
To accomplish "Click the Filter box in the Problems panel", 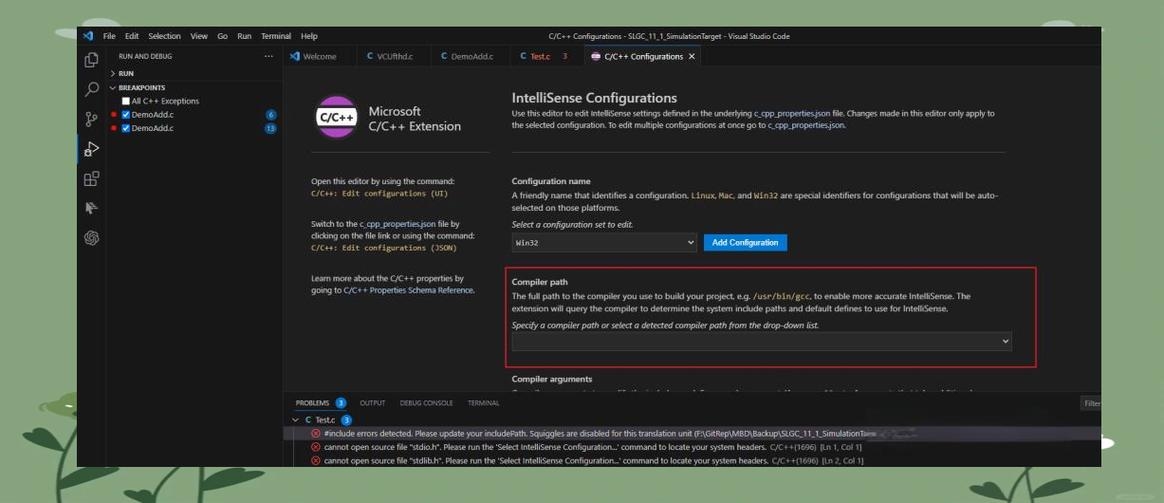I will tap(1091, 404).
